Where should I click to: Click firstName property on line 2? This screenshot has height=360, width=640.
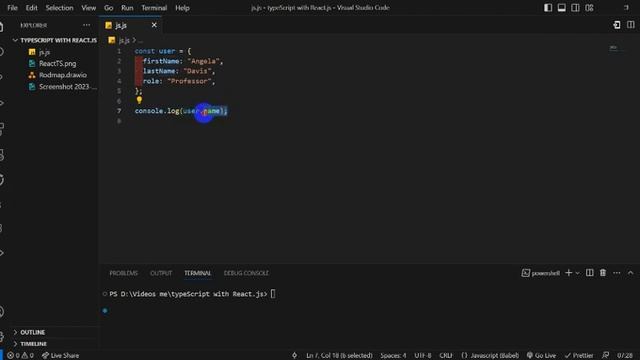pyautogui.click(x=161, y=61)
